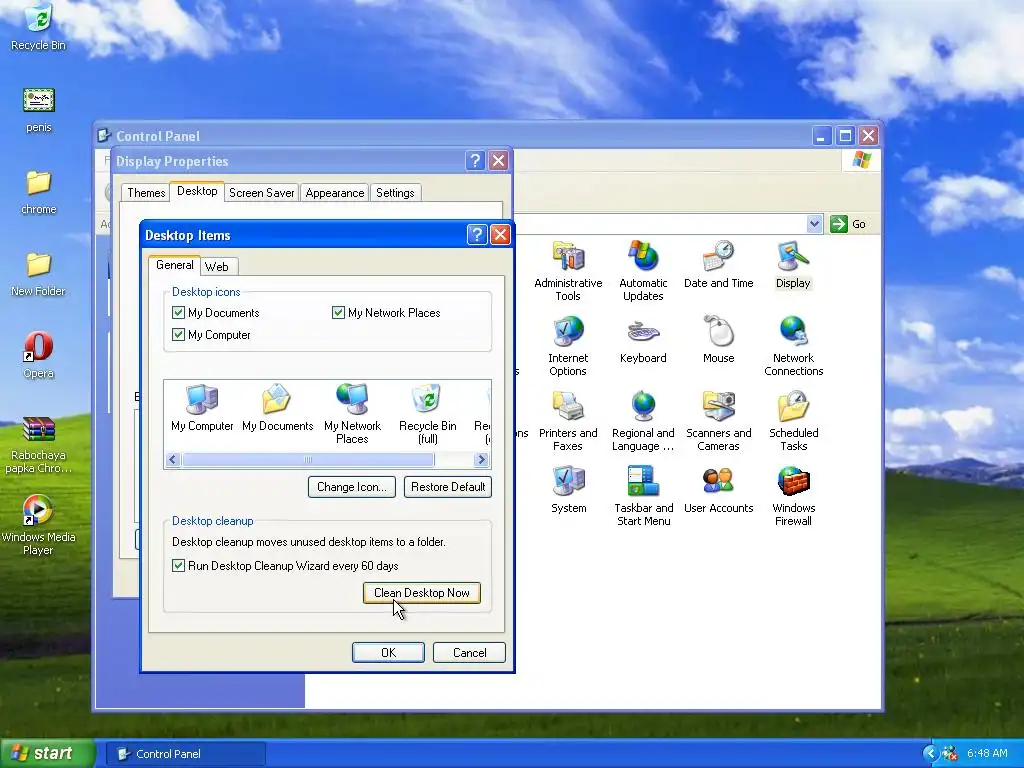Open Scanners and Cameras in Control Panel
Image resolution: width=1024 pixels, height=768 pixels.
(x=718, y=421)
